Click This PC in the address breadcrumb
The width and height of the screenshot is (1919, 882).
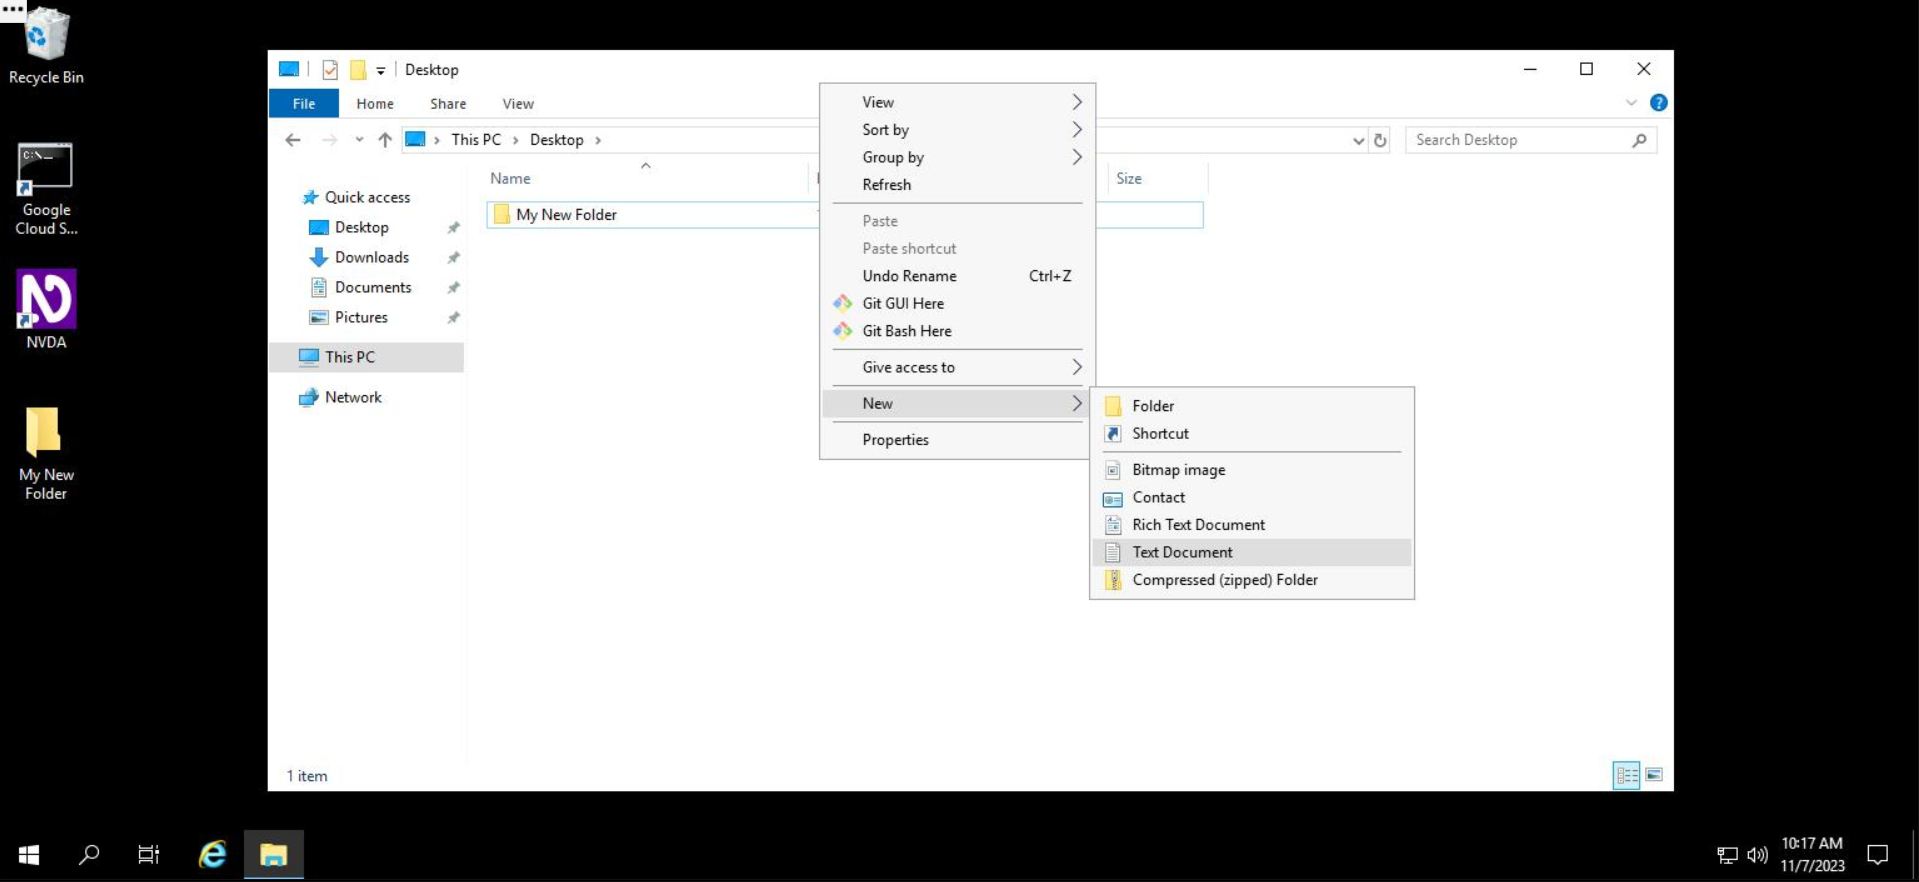coord(476,140)
